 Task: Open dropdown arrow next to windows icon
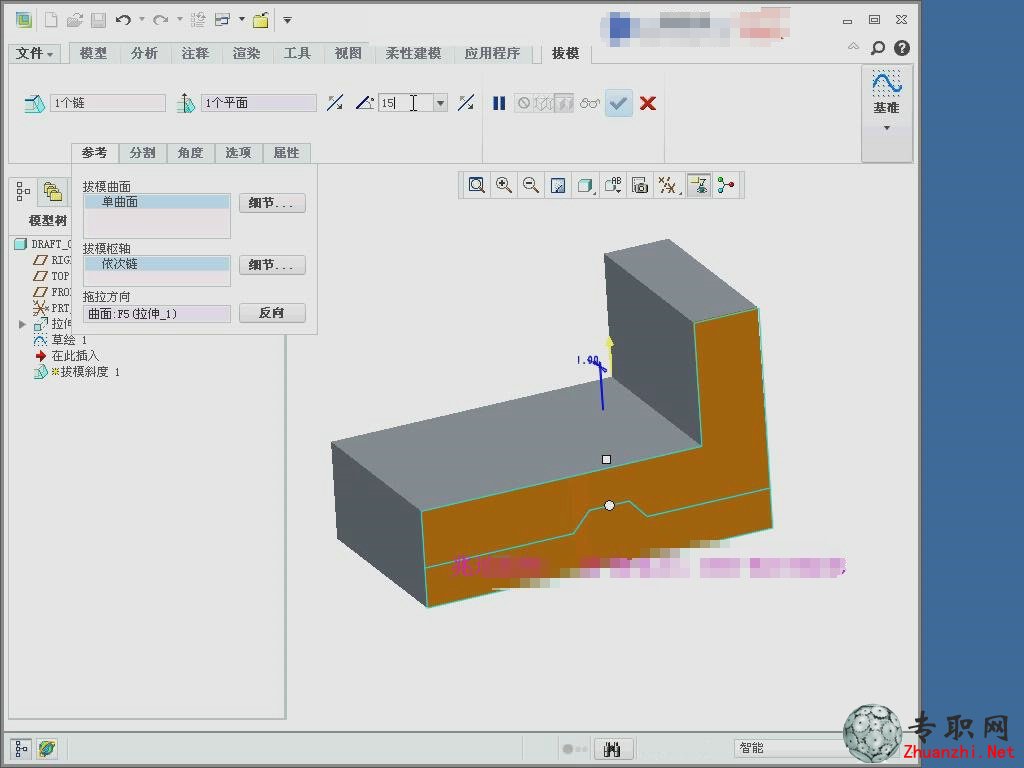pyautogui.click(x=242, y=20)
